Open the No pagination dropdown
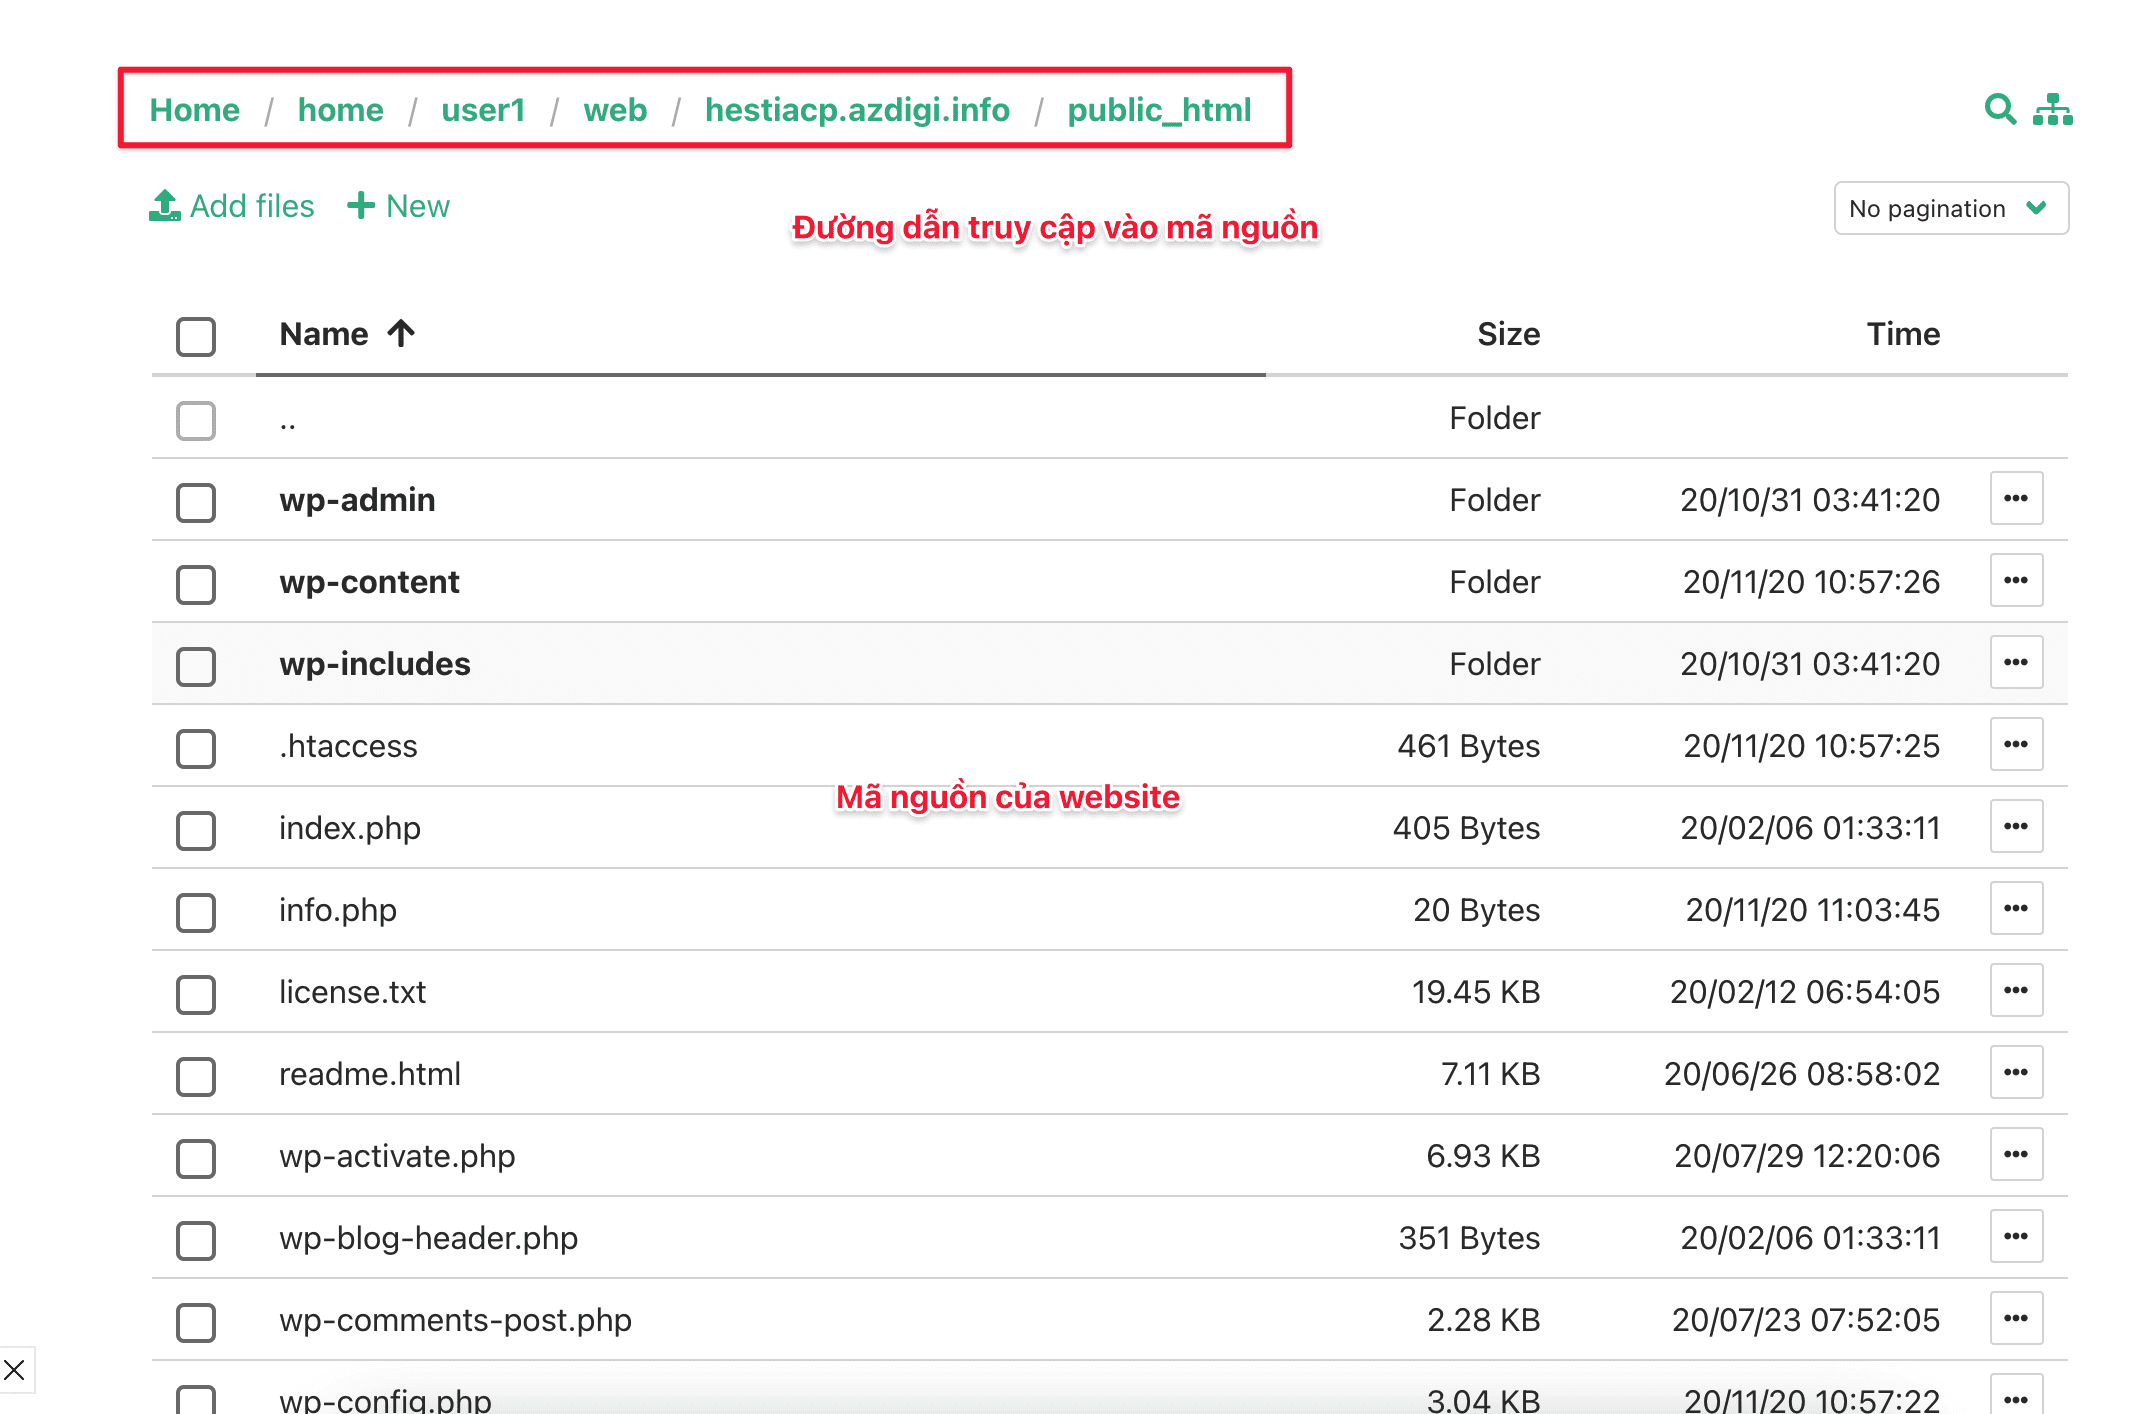Image resolution: width=2154 pixels, height=1414 pixels. pos(1950,208)
